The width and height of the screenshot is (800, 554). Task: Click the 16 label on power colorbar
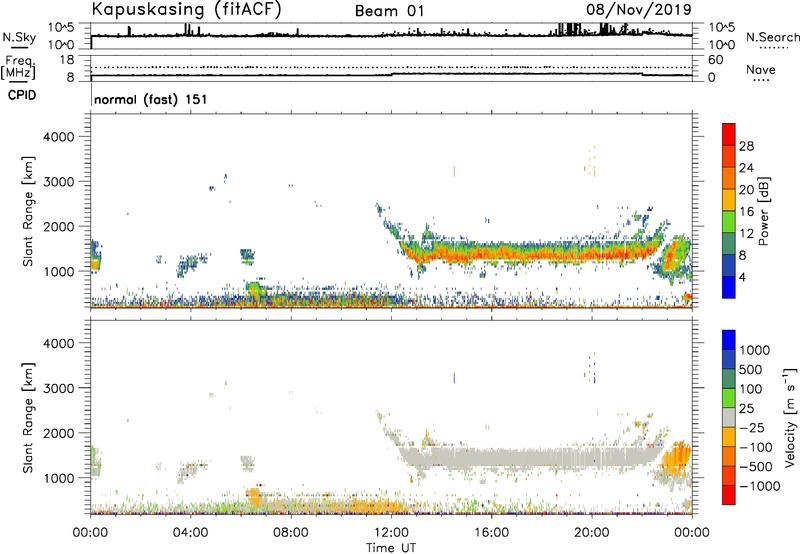746,212
